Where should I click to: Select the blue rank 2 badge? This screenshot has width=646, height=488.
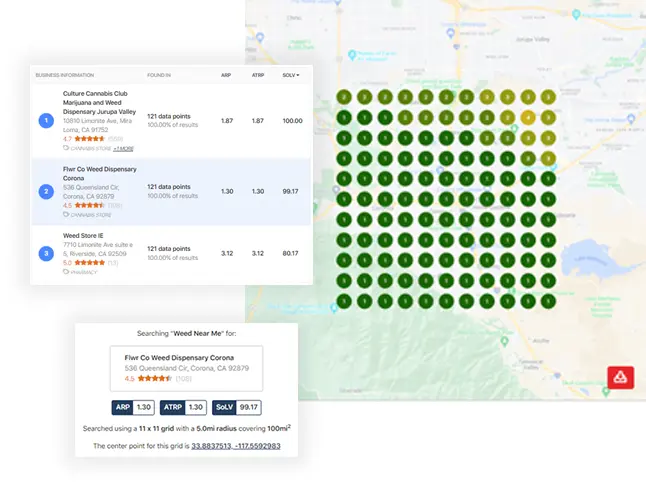pyautogui.click(x=46, y=192)
